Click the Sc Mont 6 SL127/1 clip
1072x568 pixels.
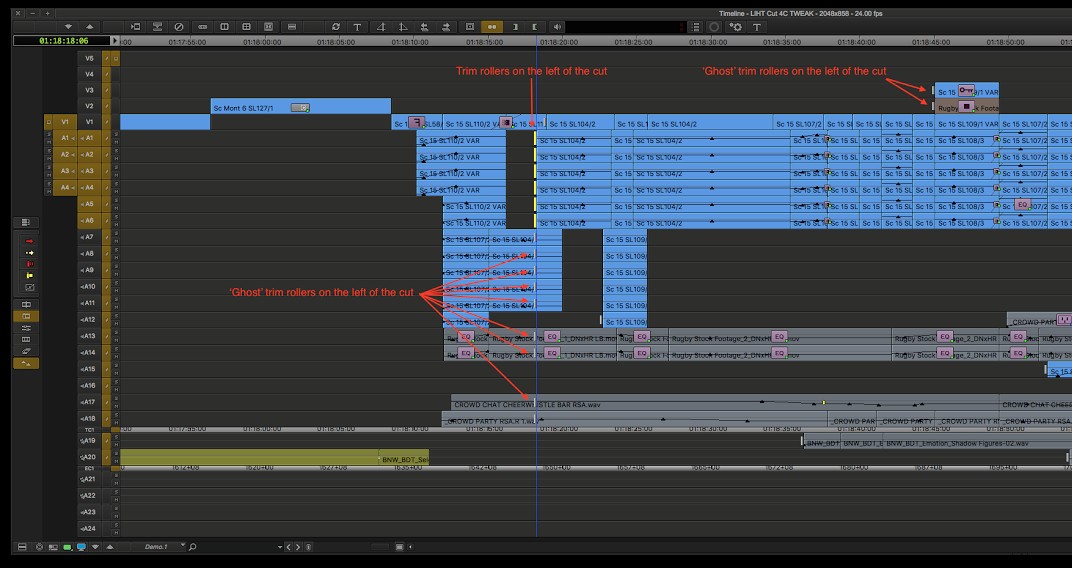[301, 106]
